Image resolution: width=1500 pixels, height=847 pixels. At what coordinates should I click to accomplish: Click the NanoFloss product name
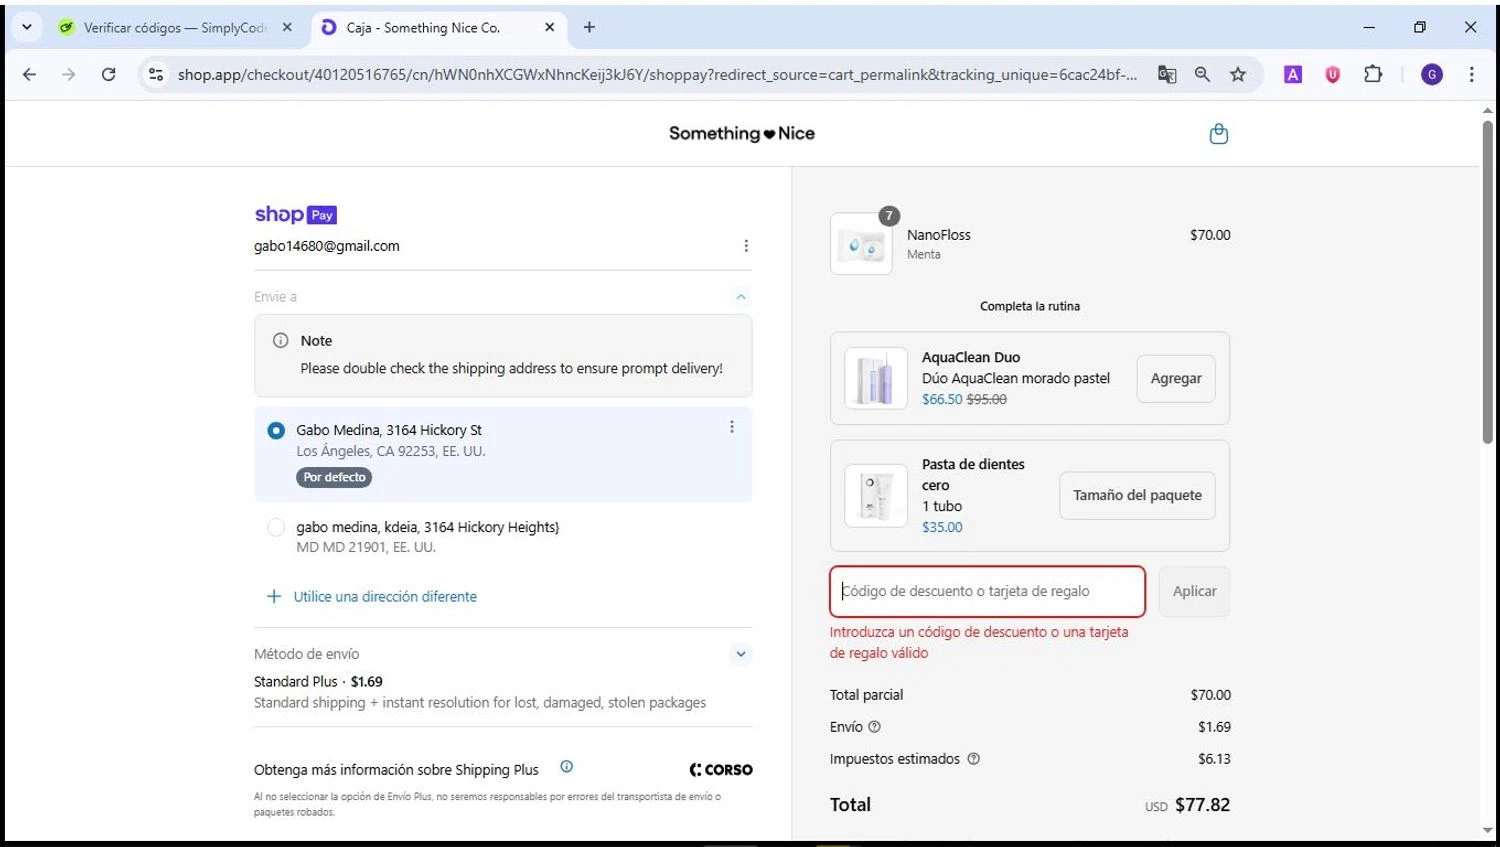tap(939, 235)
